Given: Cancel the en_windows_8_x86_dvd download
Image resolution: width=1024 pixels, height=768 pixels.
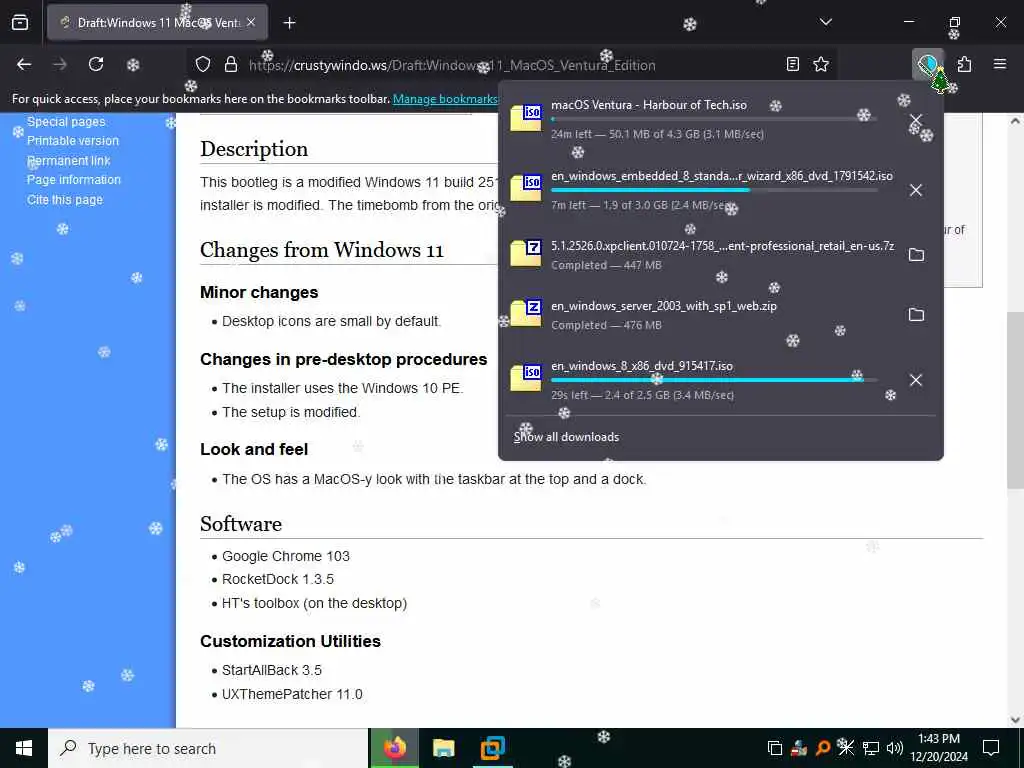Looking at the screenshot, I should pos(916,380).
